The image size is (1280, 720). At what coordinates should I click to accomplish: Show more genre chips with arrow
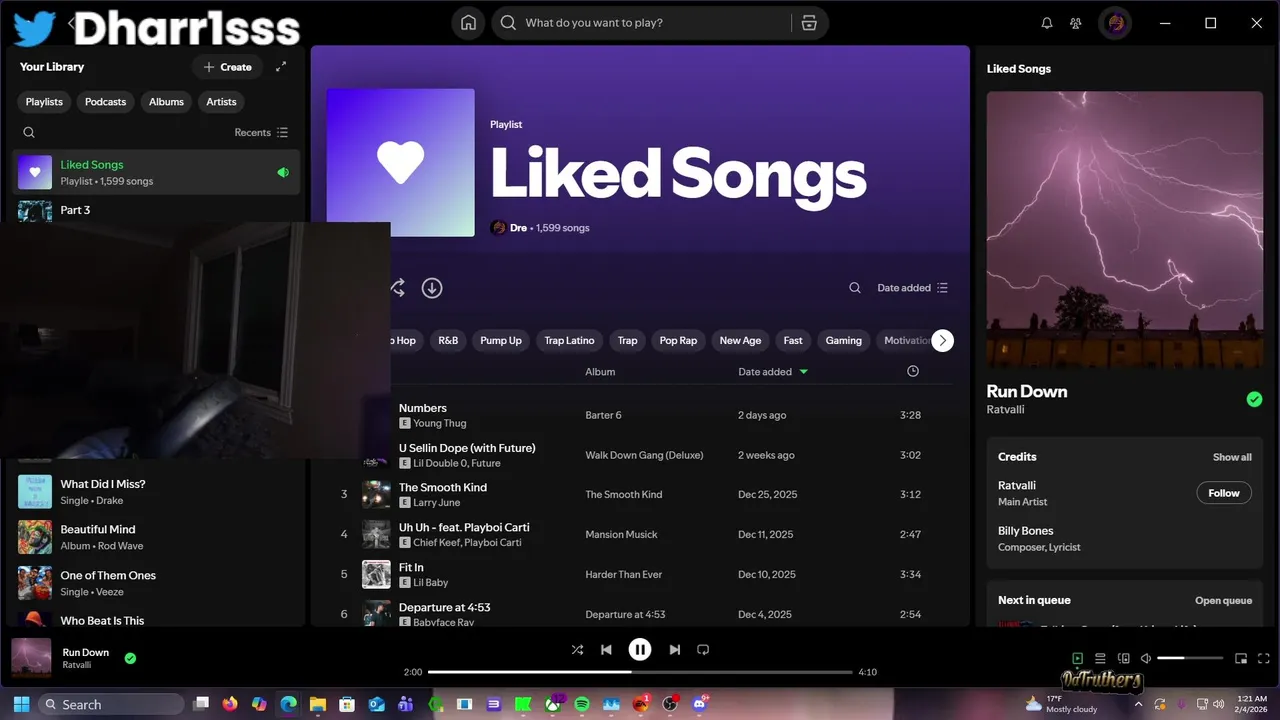(x=942, y=341)
